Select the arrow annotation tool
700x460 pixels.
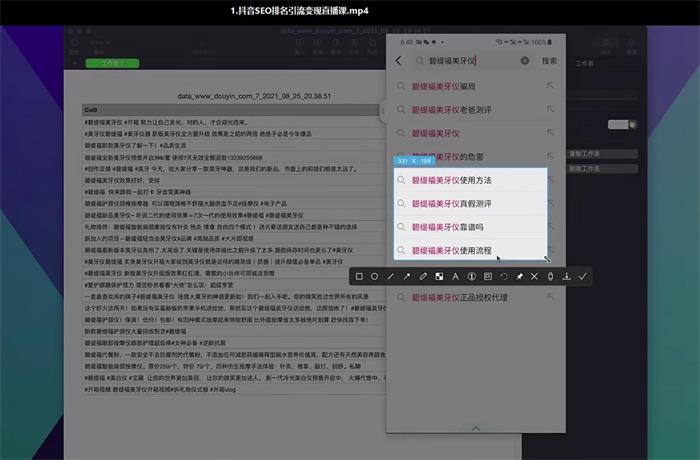407,276
